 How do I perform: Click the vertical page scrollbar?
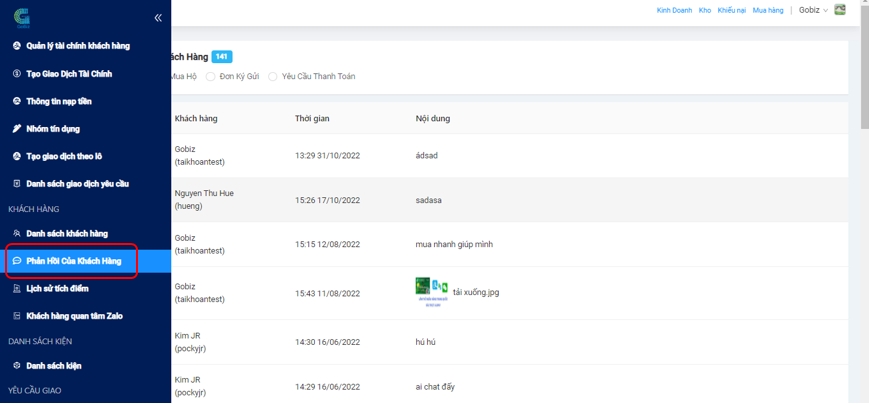[864, 80]
